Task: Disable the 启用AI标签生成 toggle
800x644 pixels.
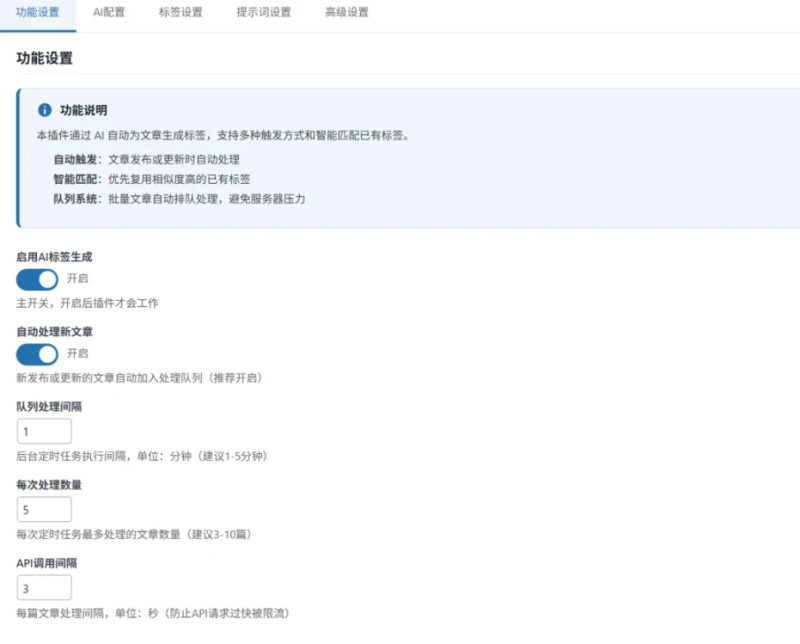Action: (36, 279)
